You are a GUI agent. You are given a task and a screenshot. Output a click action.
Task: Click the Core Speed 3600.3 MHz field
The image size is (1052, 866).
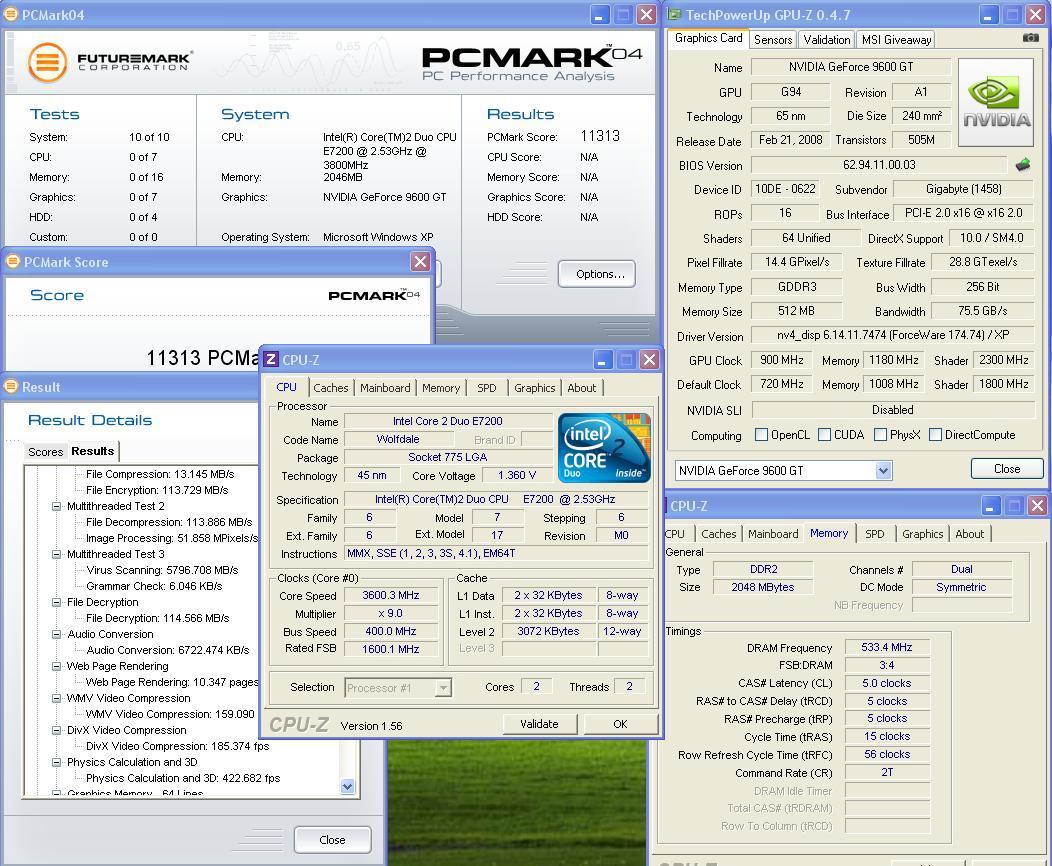[x=391, y=595]
